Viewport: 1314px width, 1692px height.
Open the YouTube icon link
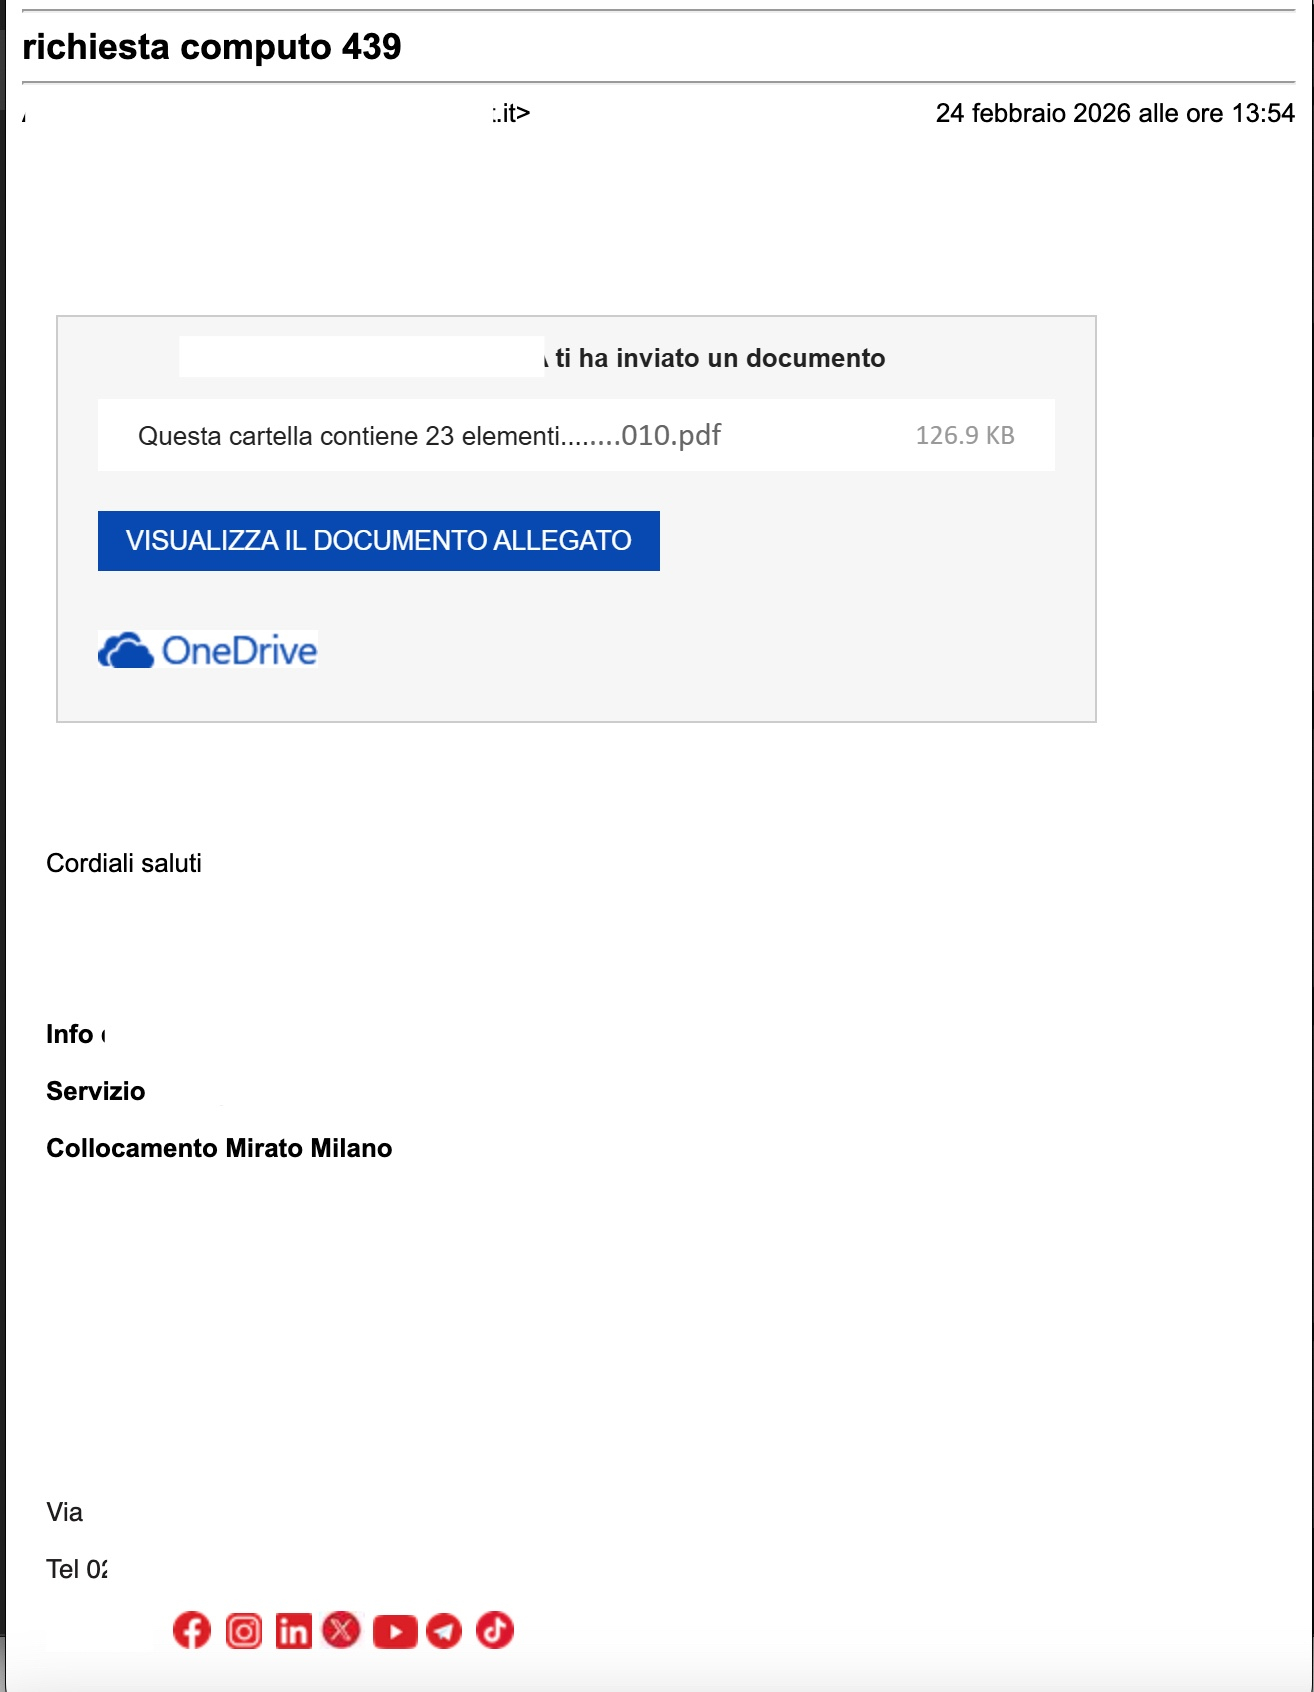coord(395,1631)
